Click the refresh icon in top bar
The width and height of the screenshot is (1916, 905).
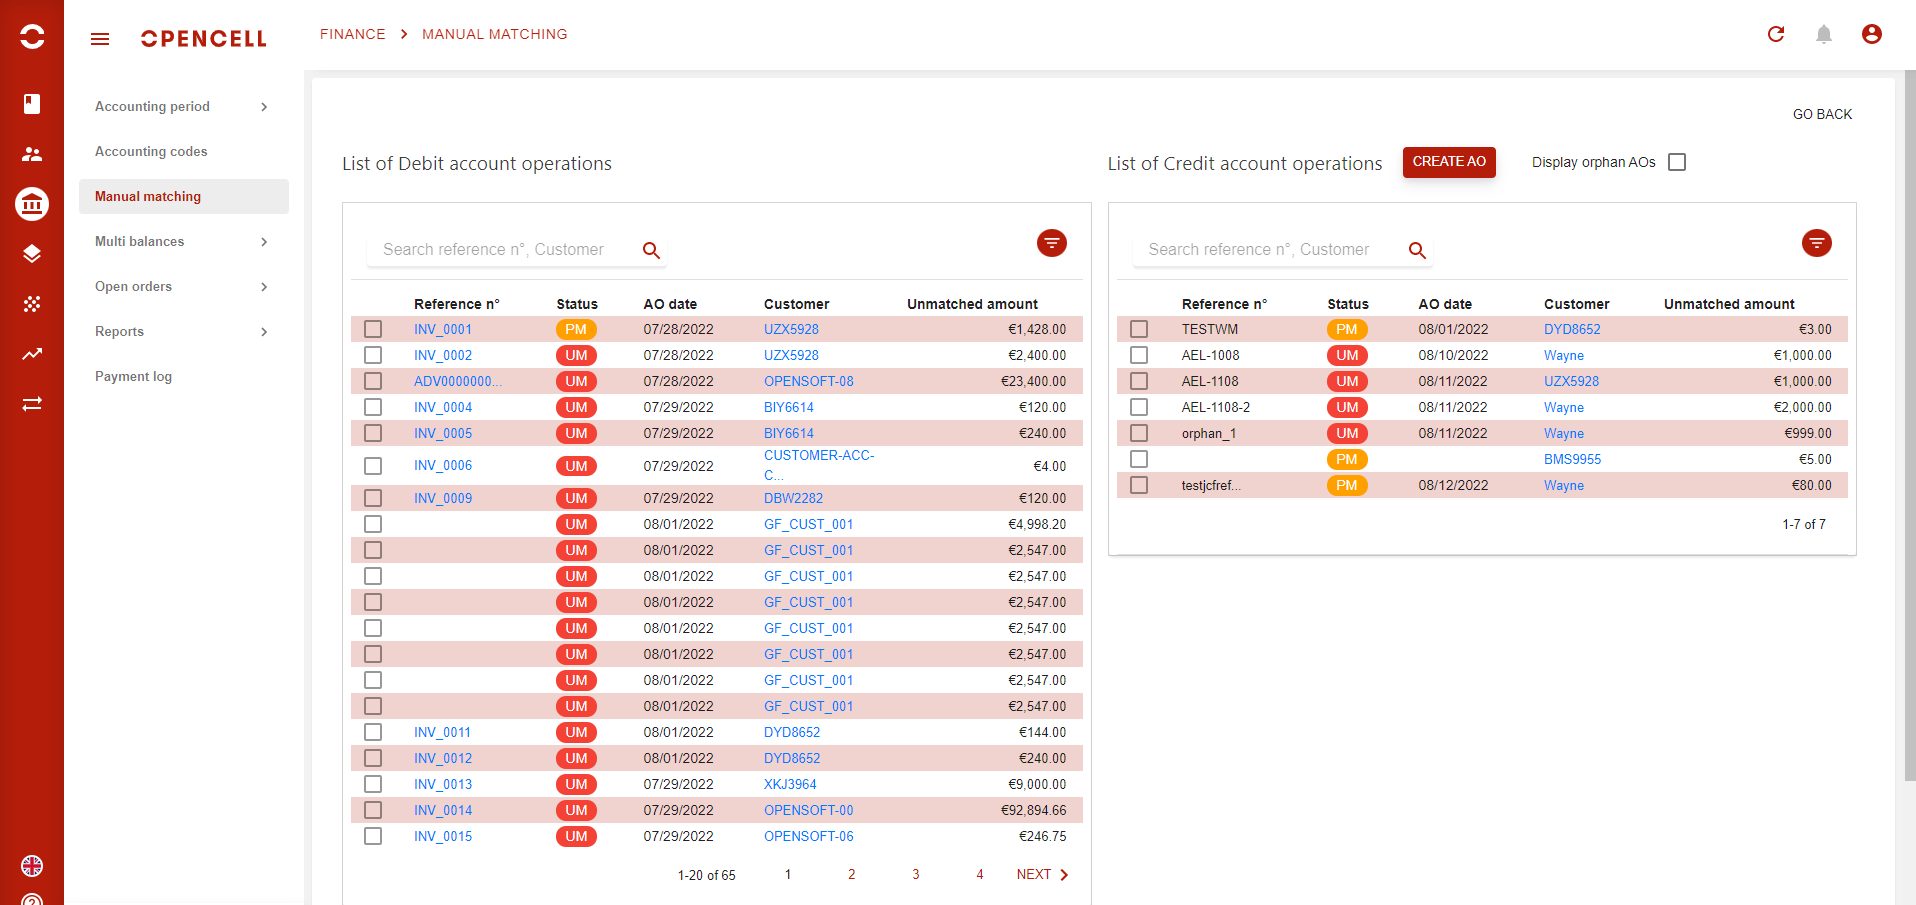click(1776, 34)
